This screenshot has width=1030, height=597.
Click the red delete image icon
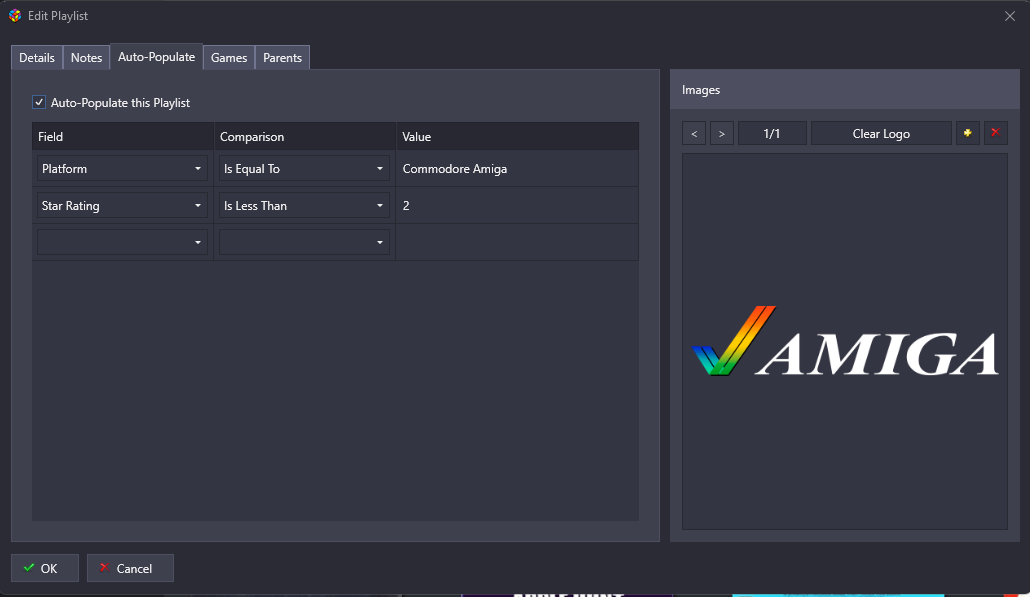coord(995,133)
